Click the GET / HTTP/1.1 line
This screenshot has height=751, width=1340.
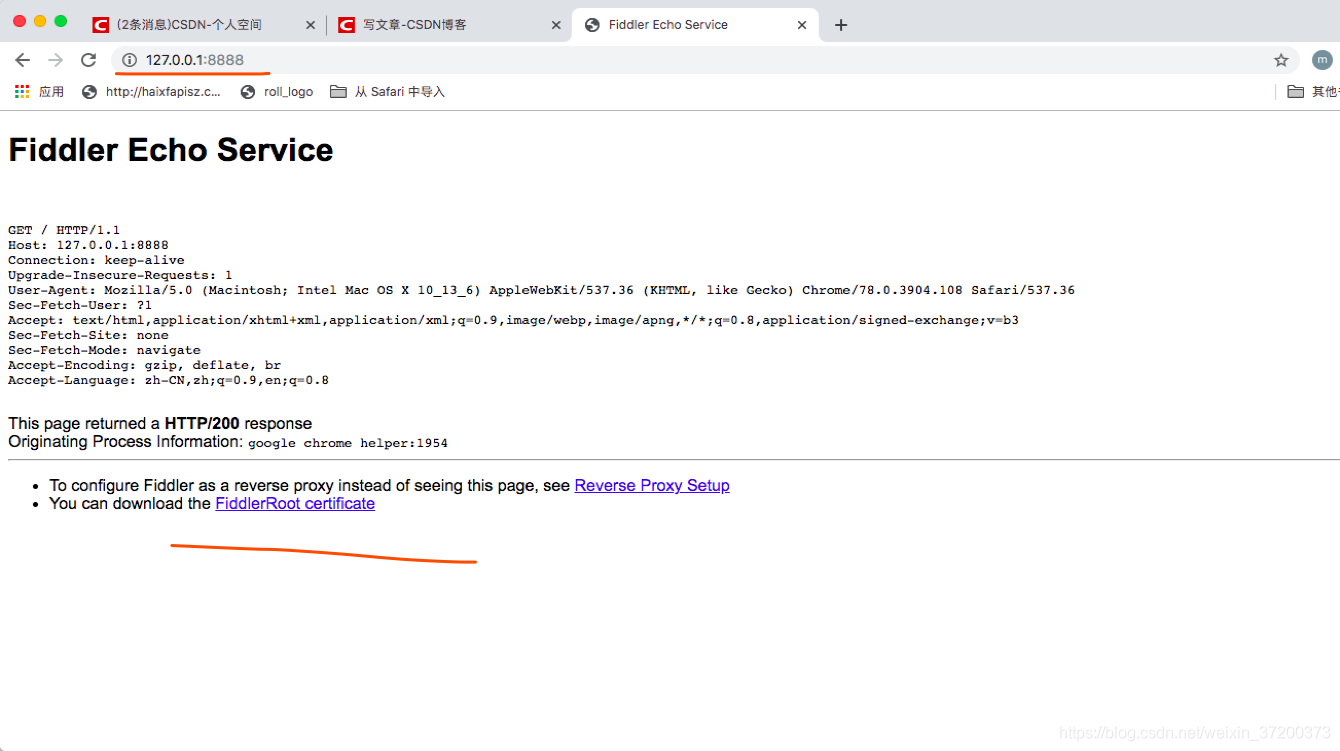(64, 230)
